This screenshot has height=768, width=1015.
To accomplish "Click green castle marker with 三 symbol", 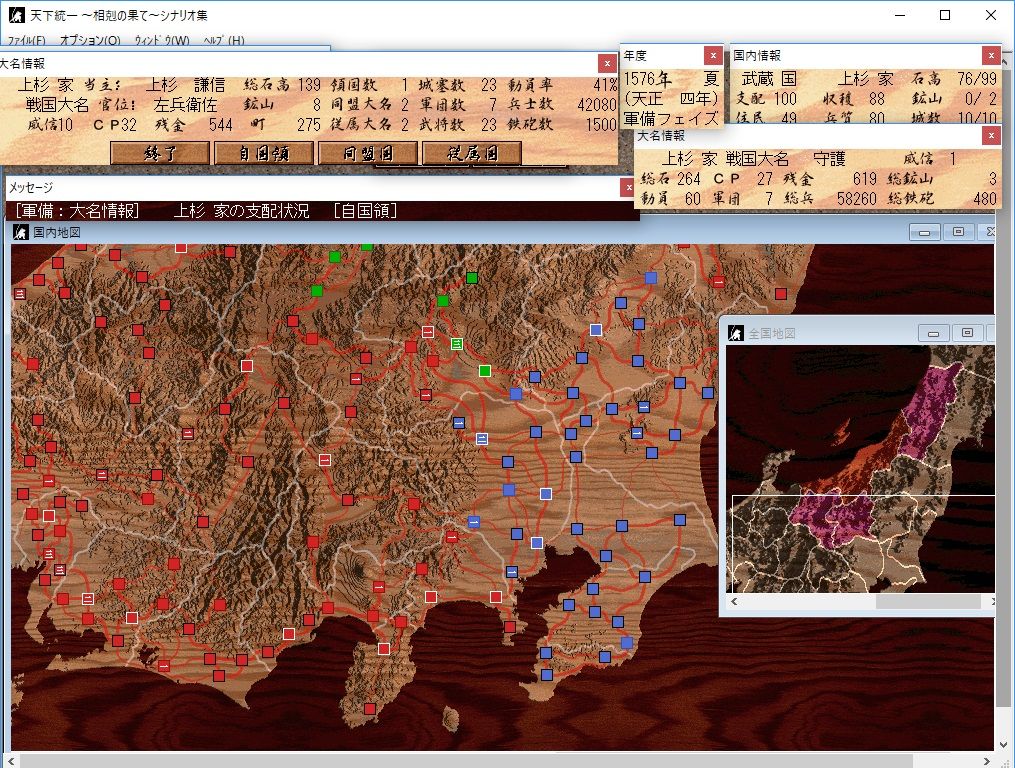I will click(456, 344).
